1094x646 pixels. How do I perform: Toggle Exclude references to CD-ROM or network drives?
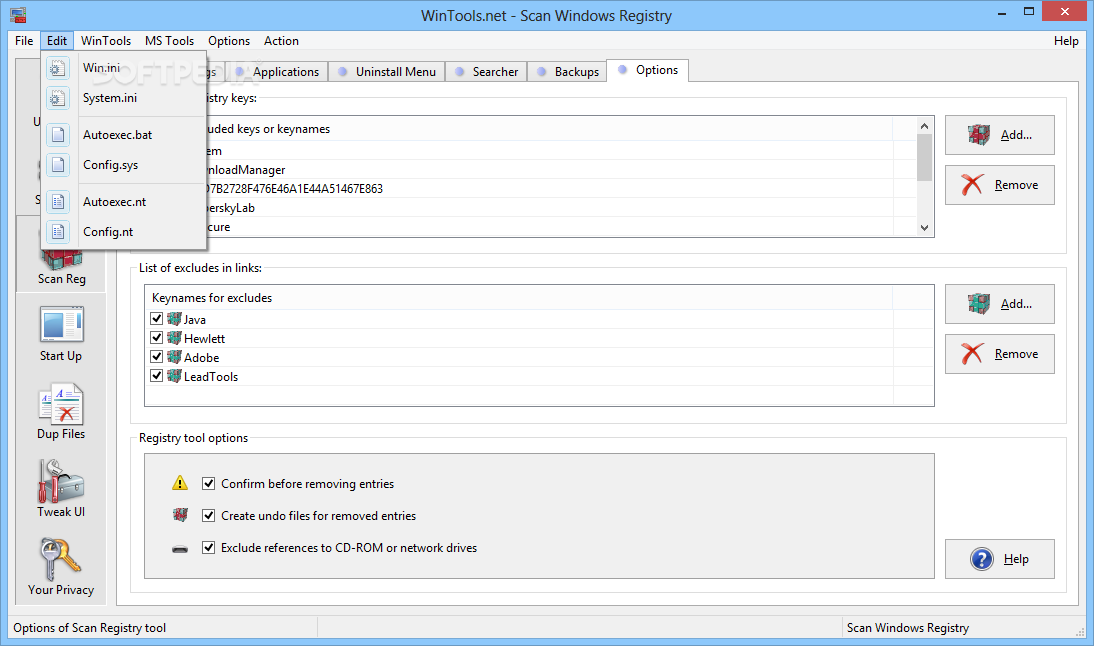pos(209,548)
